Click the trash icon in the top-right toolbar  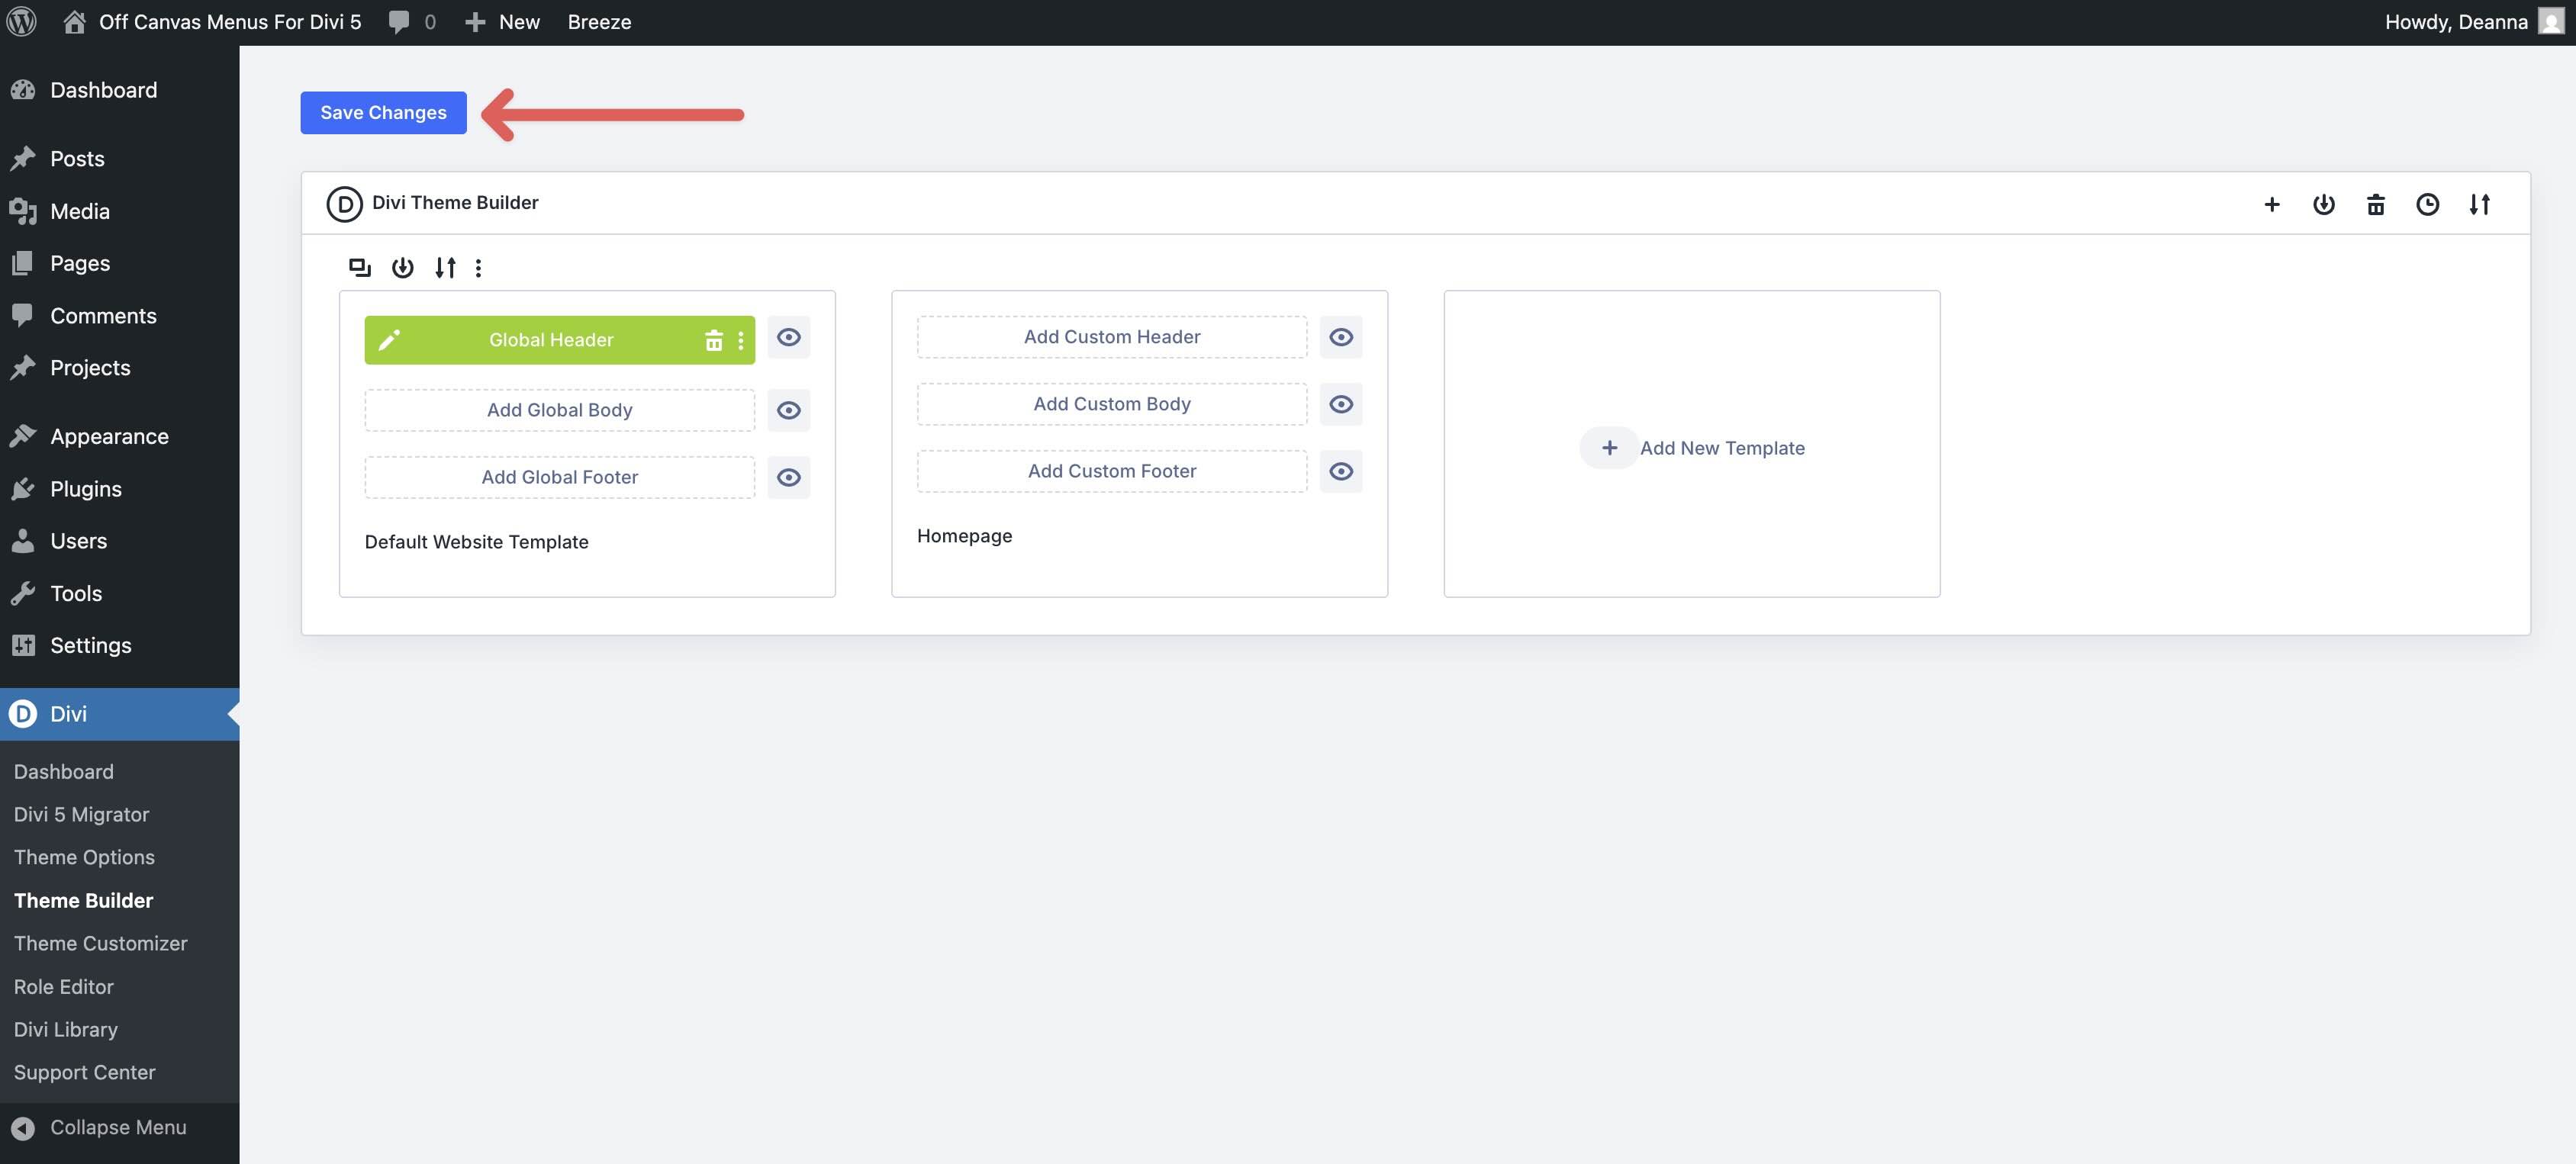(x=2376, y=204)
